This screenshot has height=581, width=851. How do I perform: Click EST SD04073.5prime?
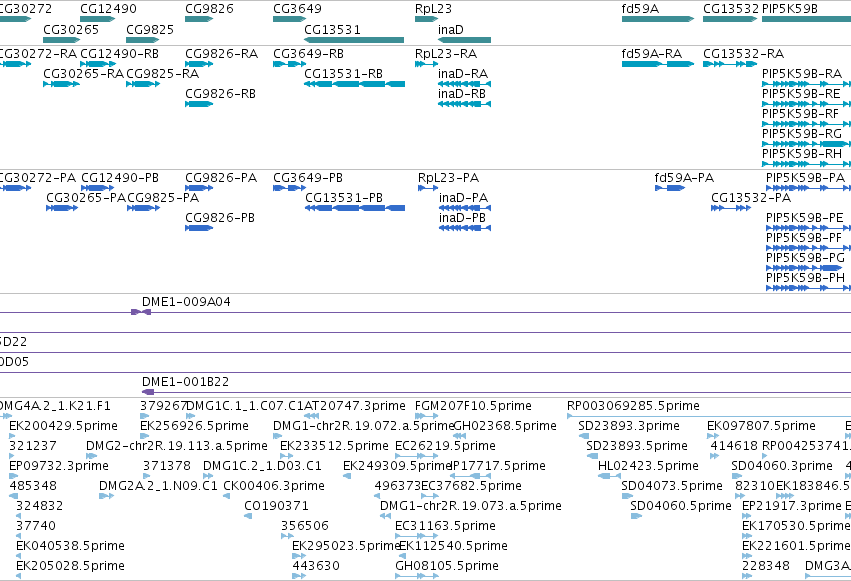627,496
